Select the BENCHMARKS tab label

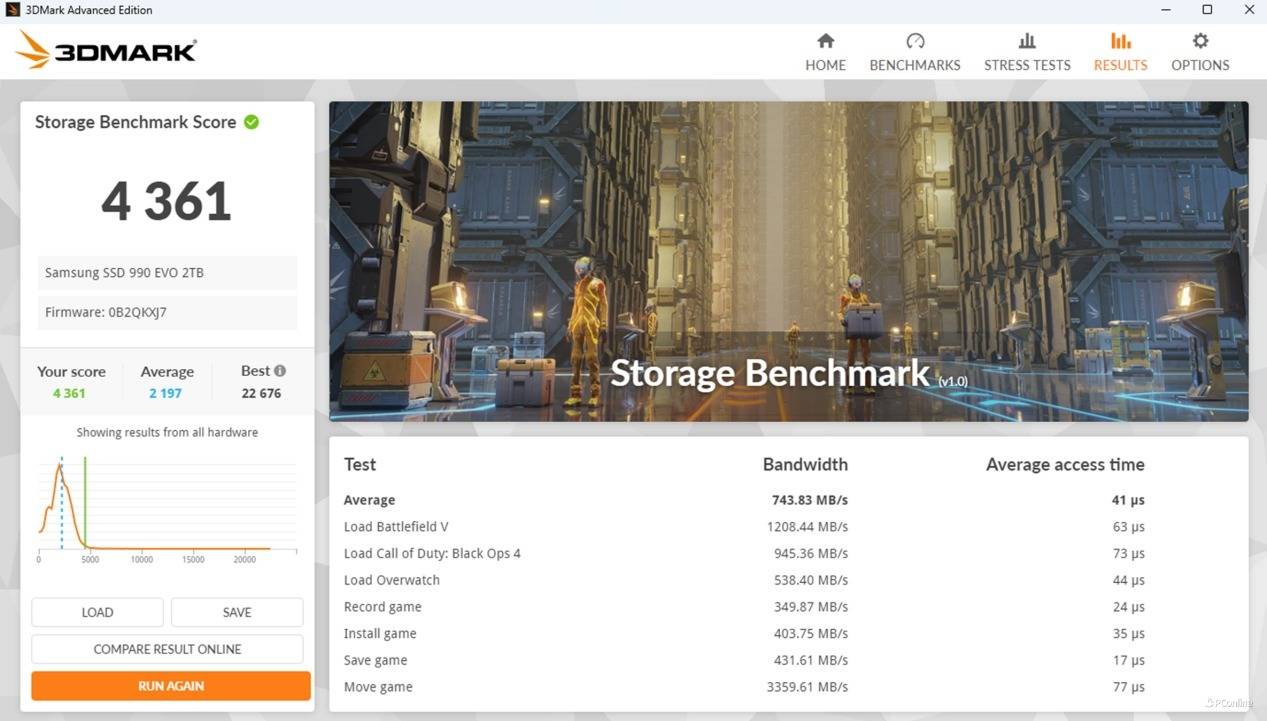tap(915, 65)
